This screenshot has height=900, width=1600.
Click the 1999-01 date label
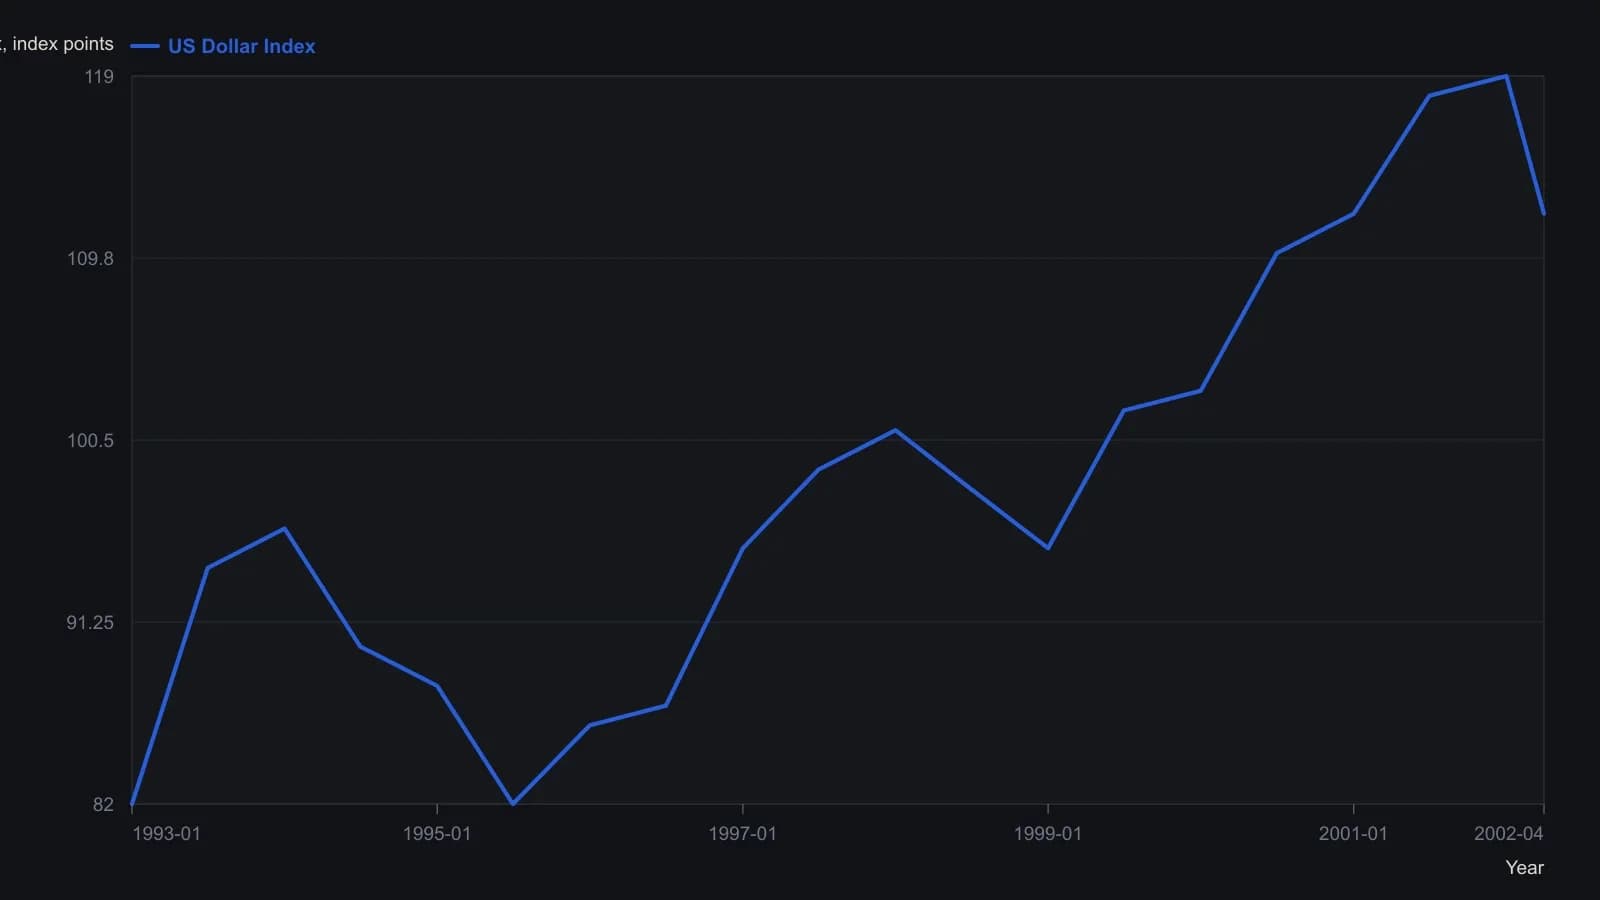click(x=1048, y=834)
